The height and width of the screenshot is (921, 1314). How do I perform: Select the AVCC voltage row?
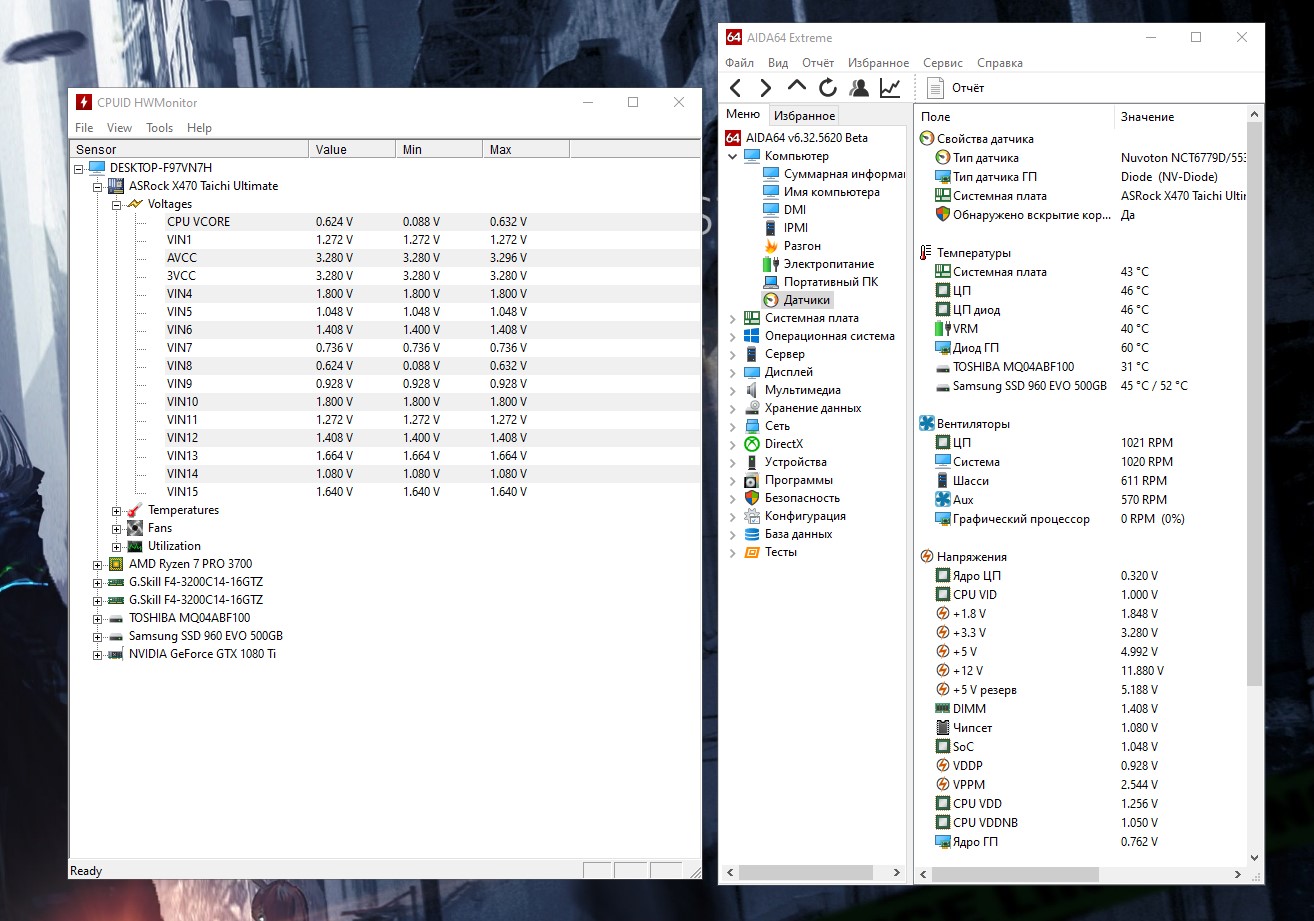point(433,258)
